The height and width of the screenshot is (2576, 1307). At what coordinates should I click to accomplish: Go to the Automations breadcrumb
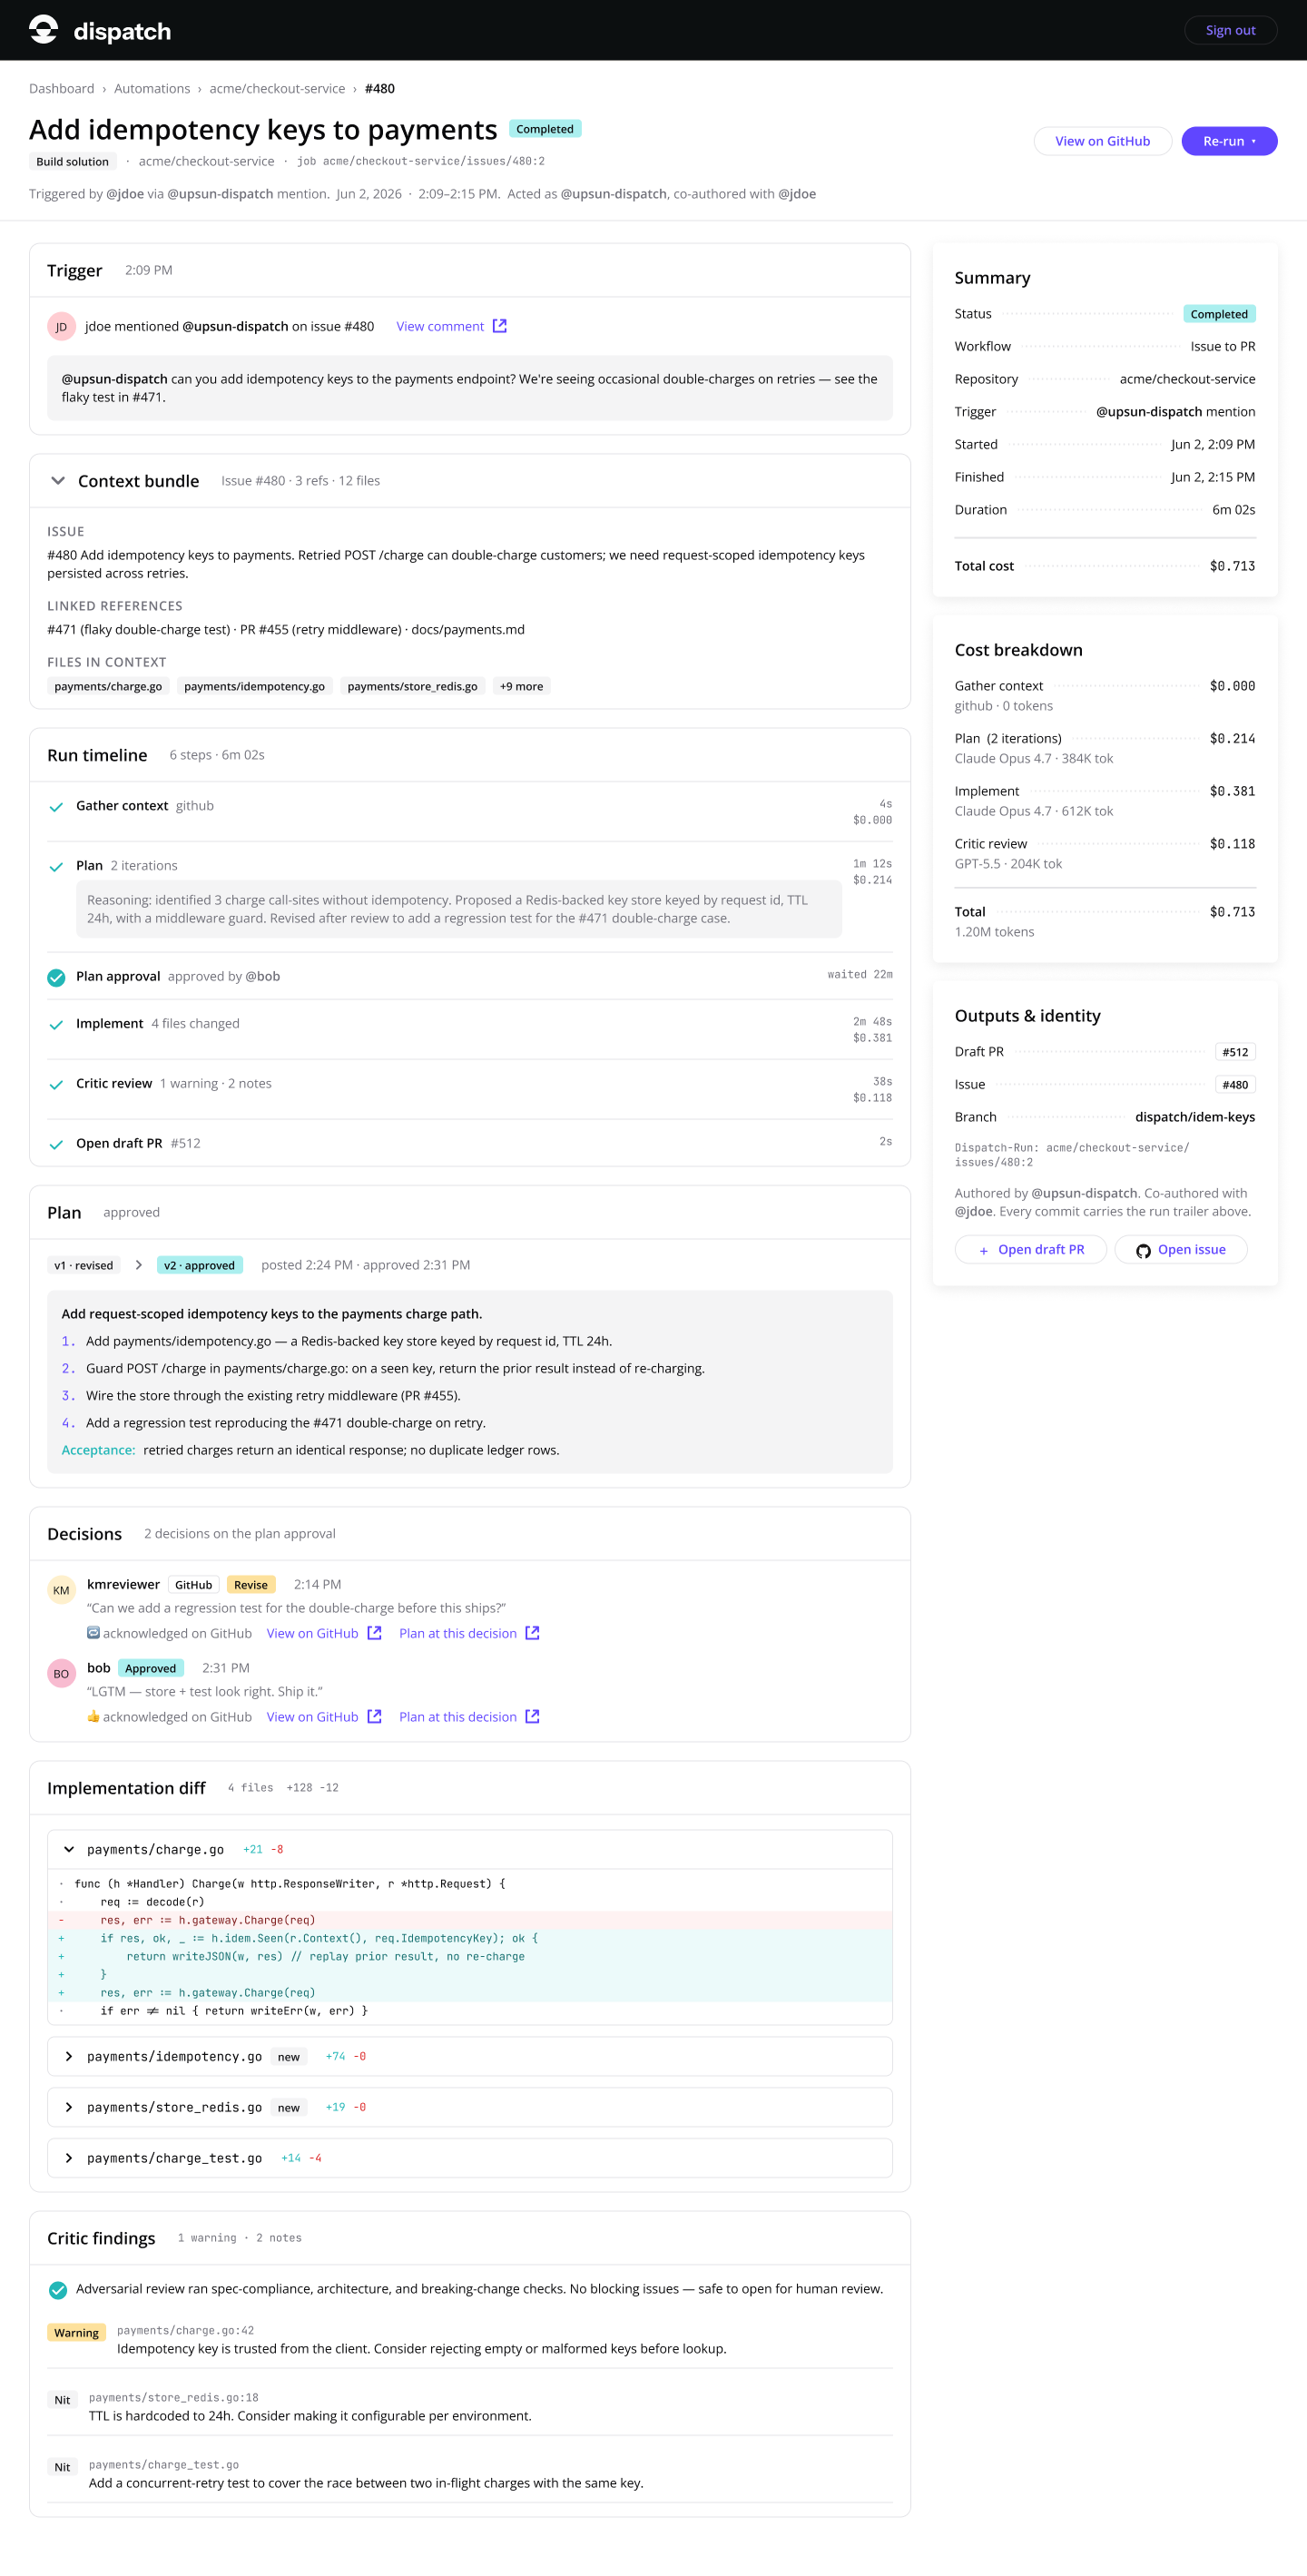point(152,89)
